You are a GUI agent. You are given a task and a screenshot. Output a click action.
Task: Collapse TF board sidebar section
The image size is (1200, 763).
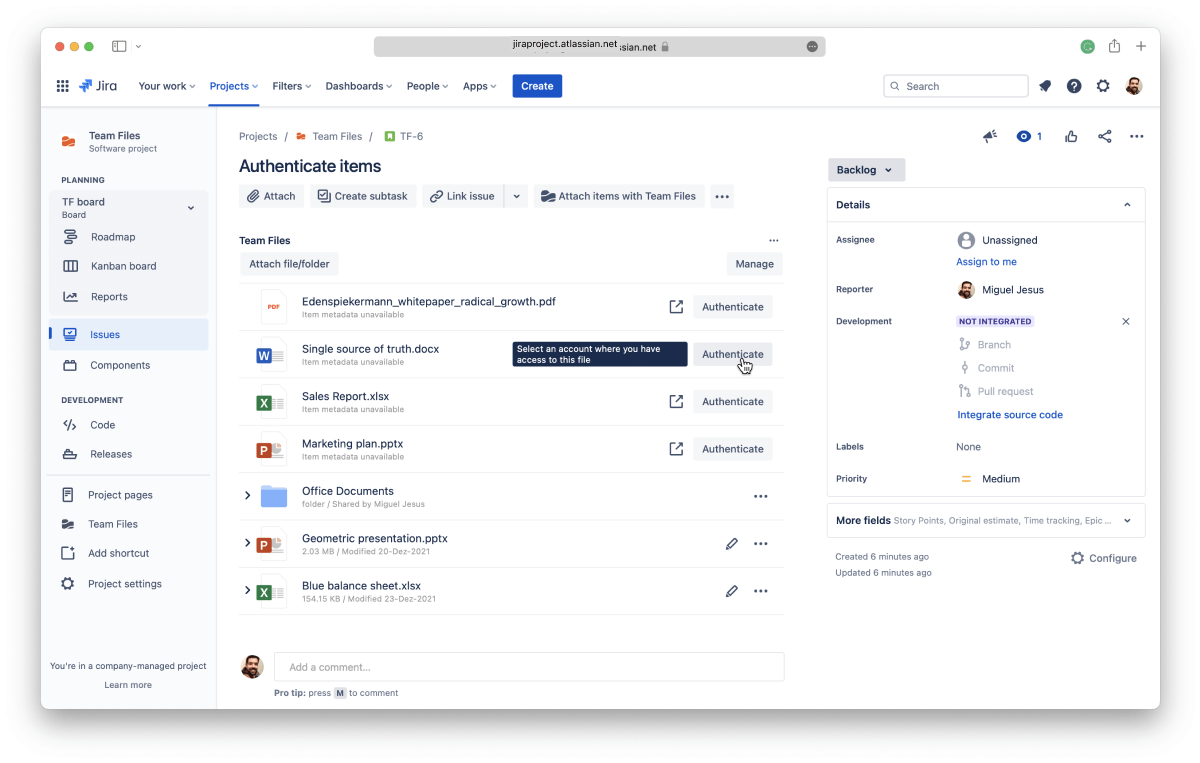191,208
